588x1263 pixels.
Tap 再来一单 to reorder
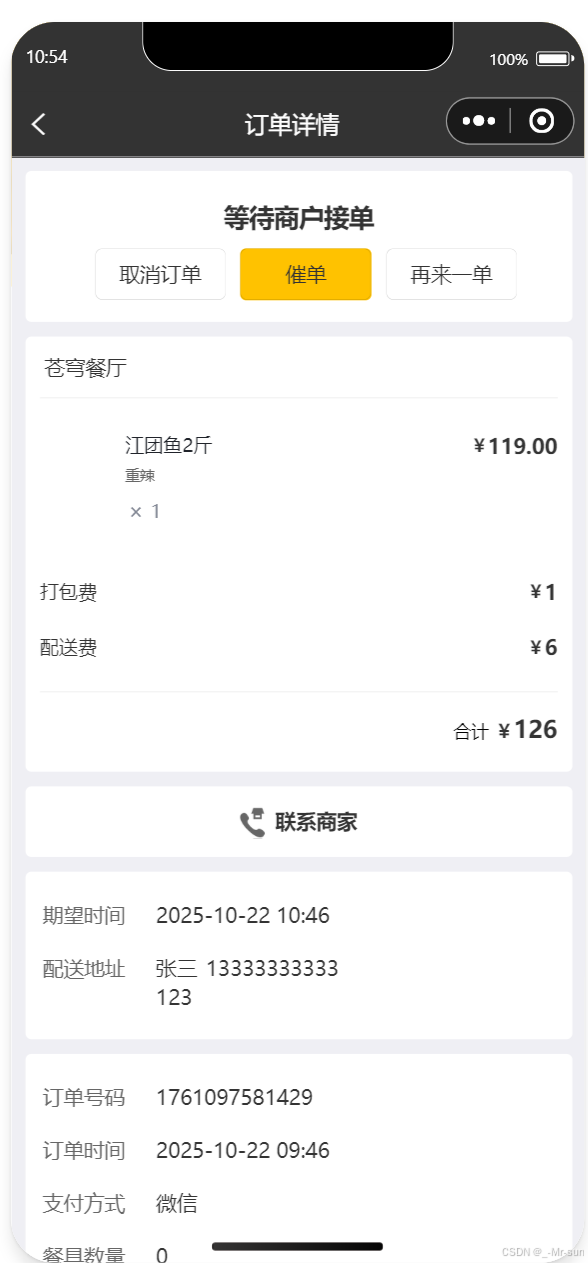click(451, 273)
